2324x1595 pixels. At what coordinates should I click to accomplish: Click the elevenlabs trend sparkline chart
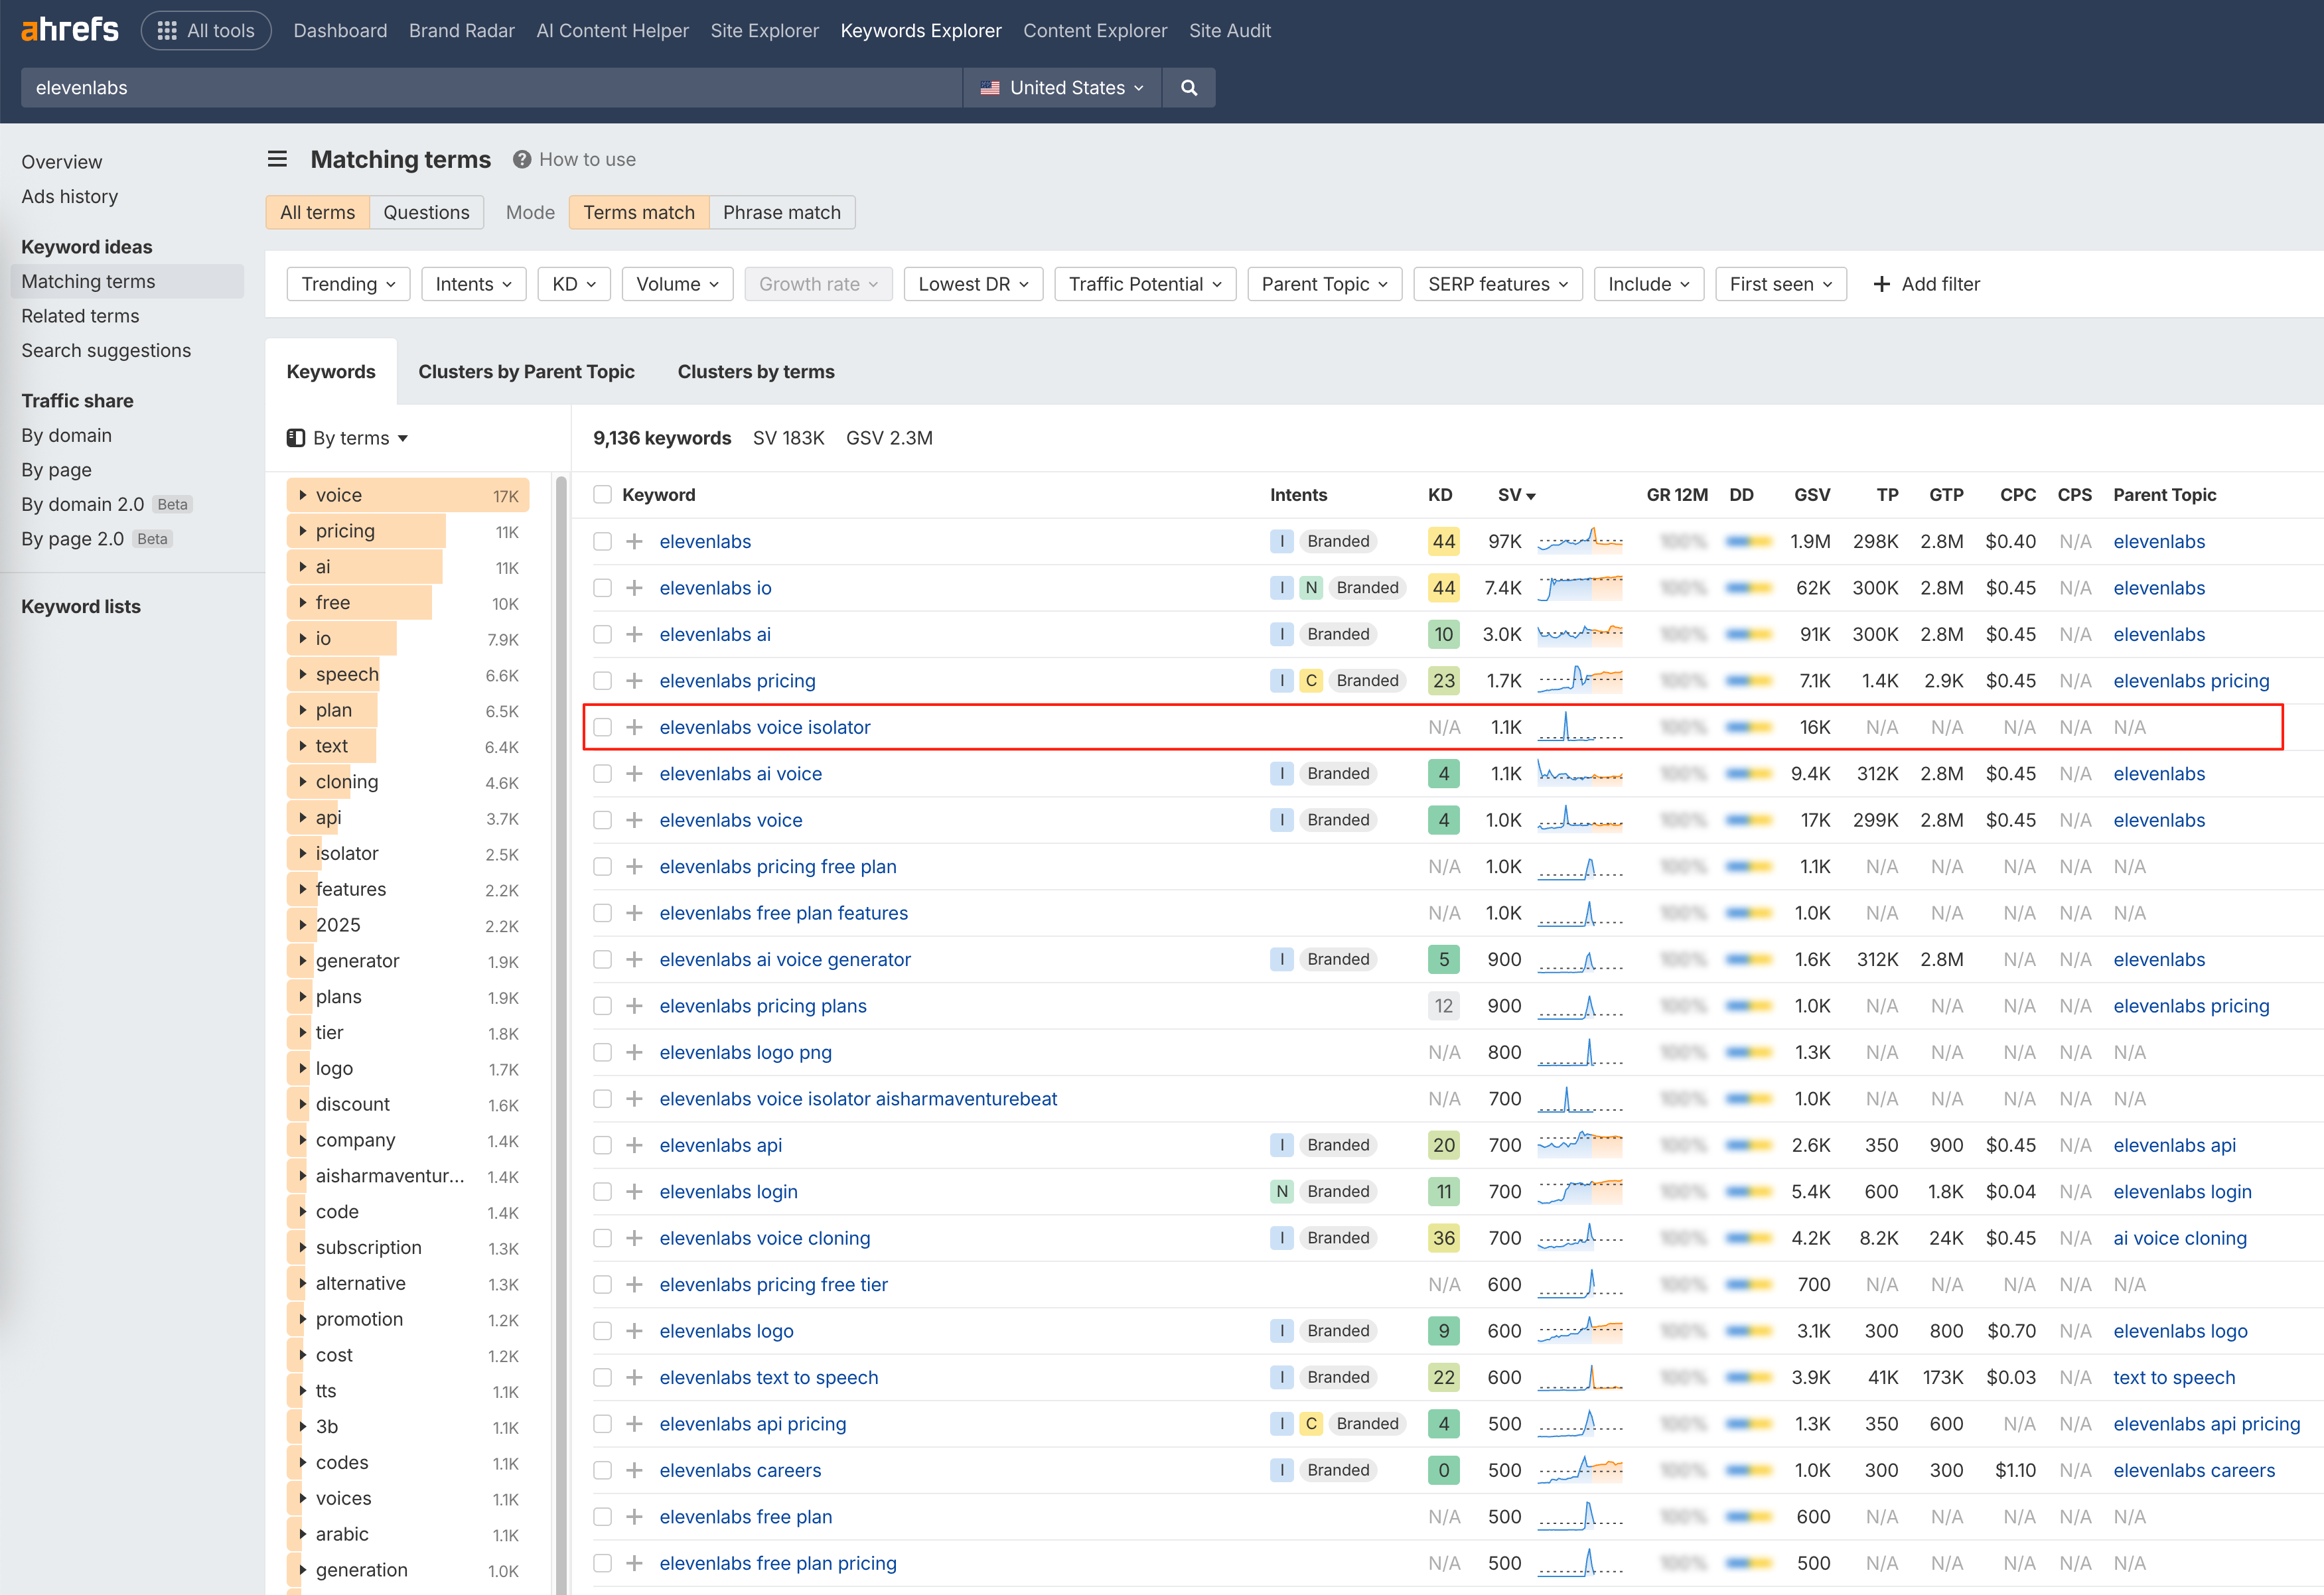(x=1579, y=541)
